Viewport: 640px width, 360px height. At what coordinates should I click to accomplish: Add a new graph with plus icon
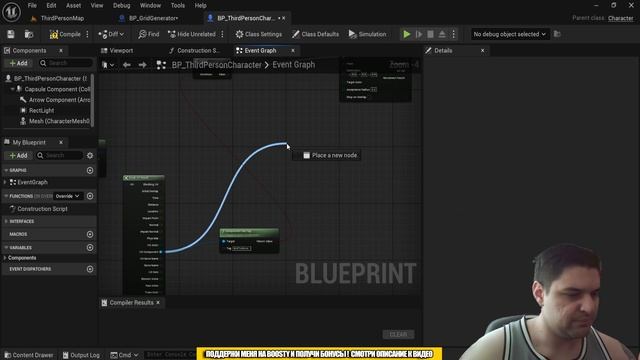coord(90,170)
